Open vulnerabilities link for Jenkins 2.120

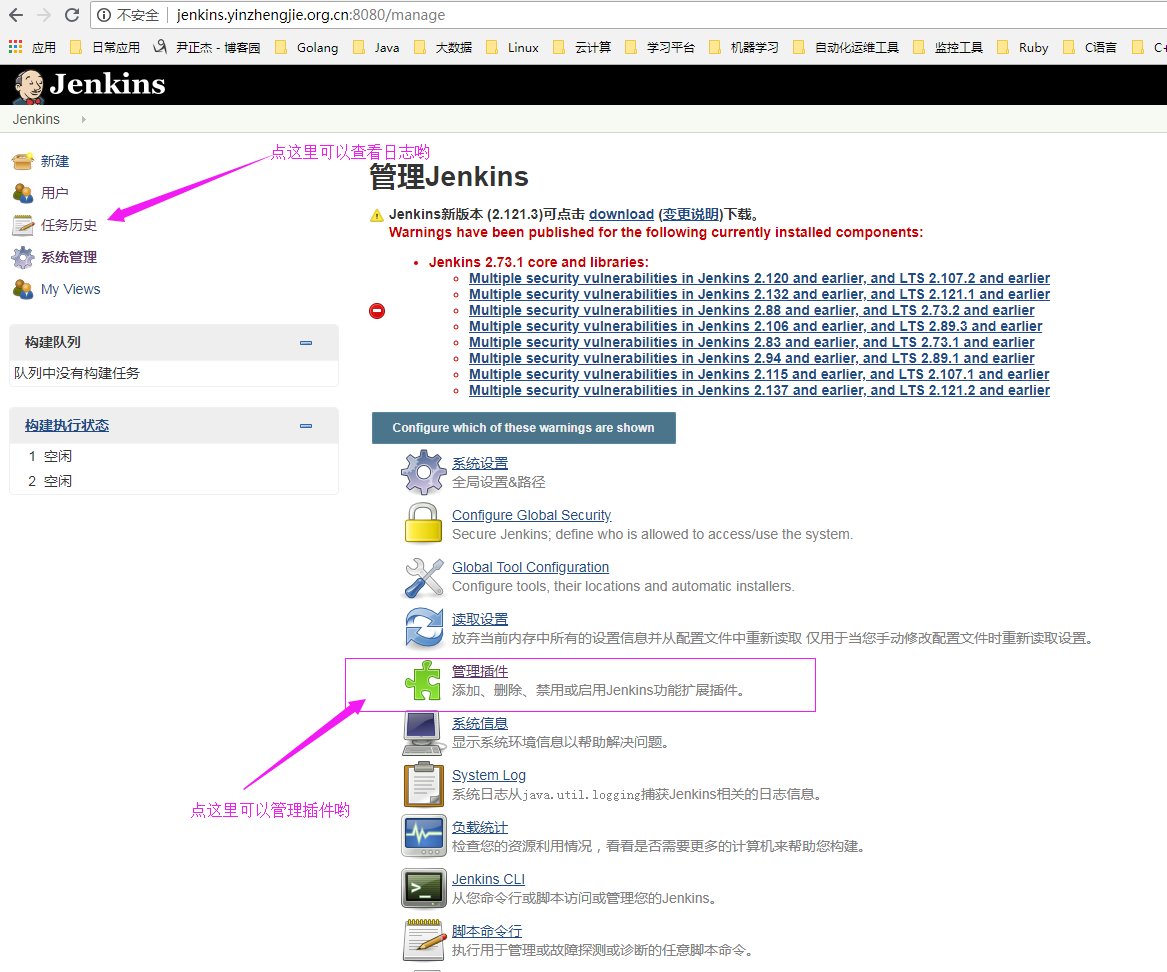[759, 278]
